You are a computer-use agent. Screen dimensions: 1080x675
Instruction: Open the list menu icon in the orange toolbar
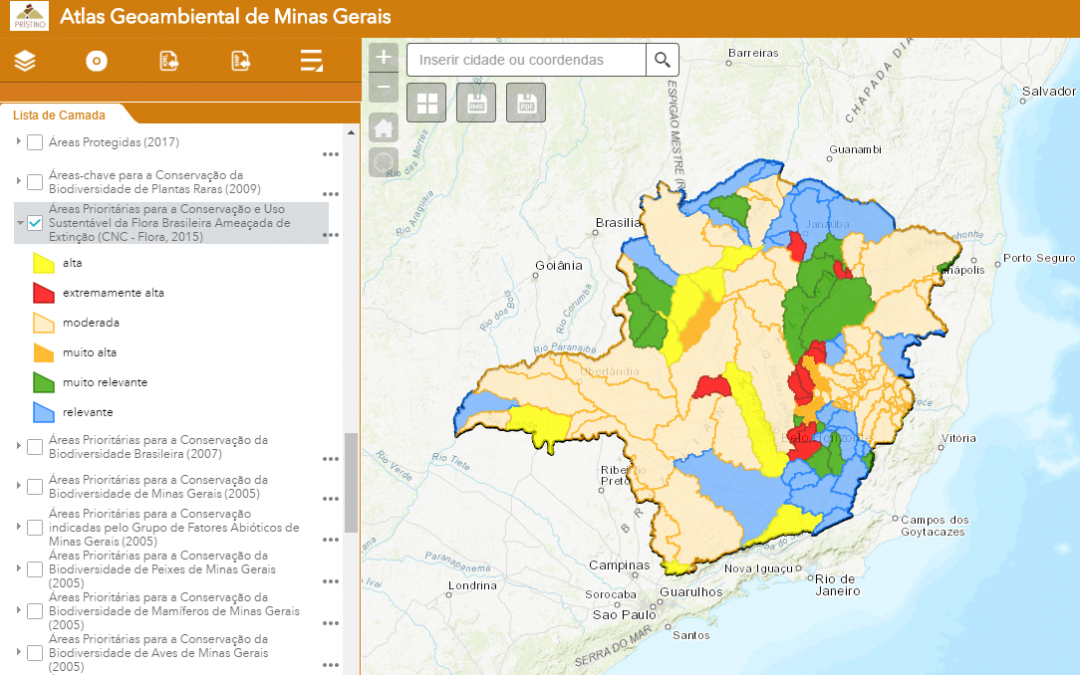tap(312, 61)
